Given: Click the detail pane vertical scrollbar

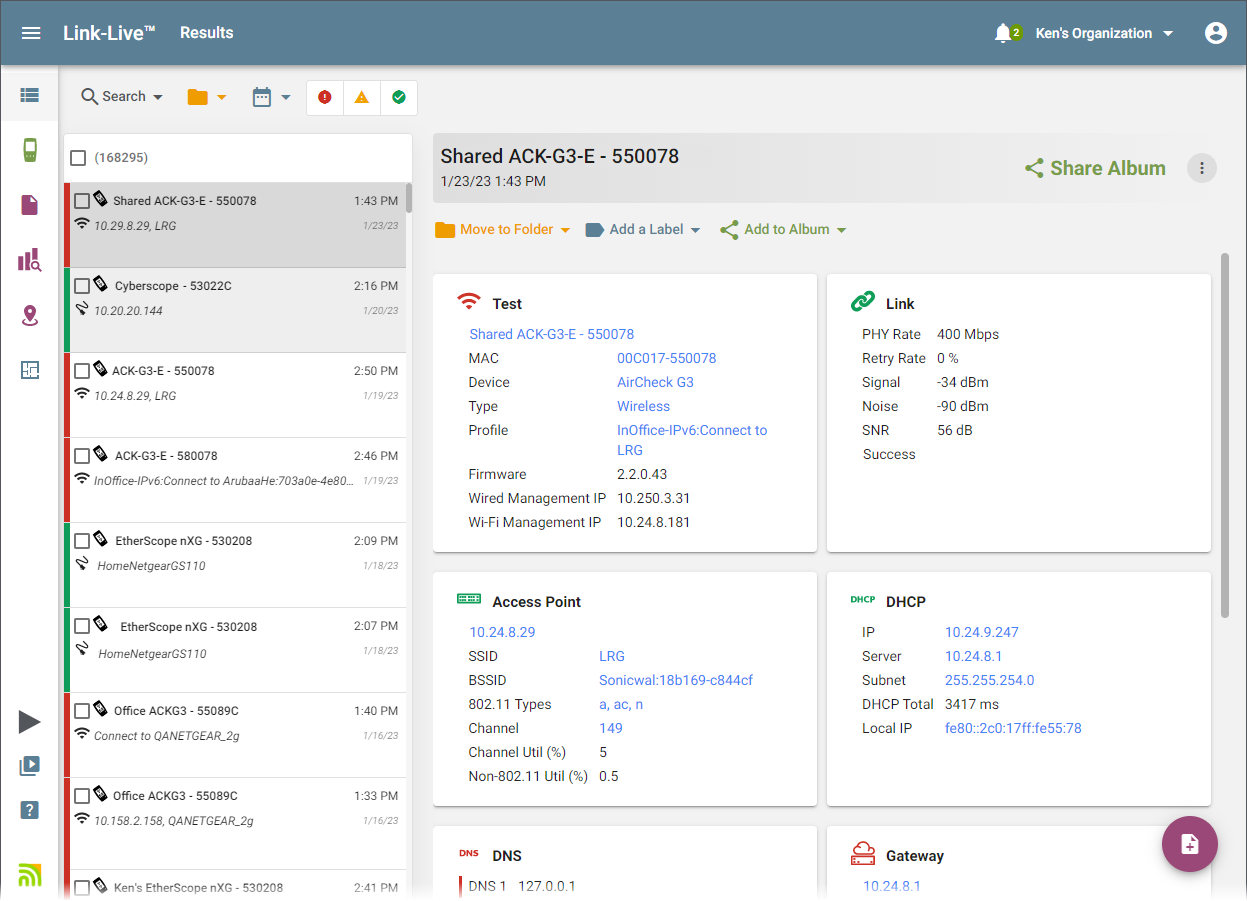Looking at the screenshot, I should (x=1225, y=435).
